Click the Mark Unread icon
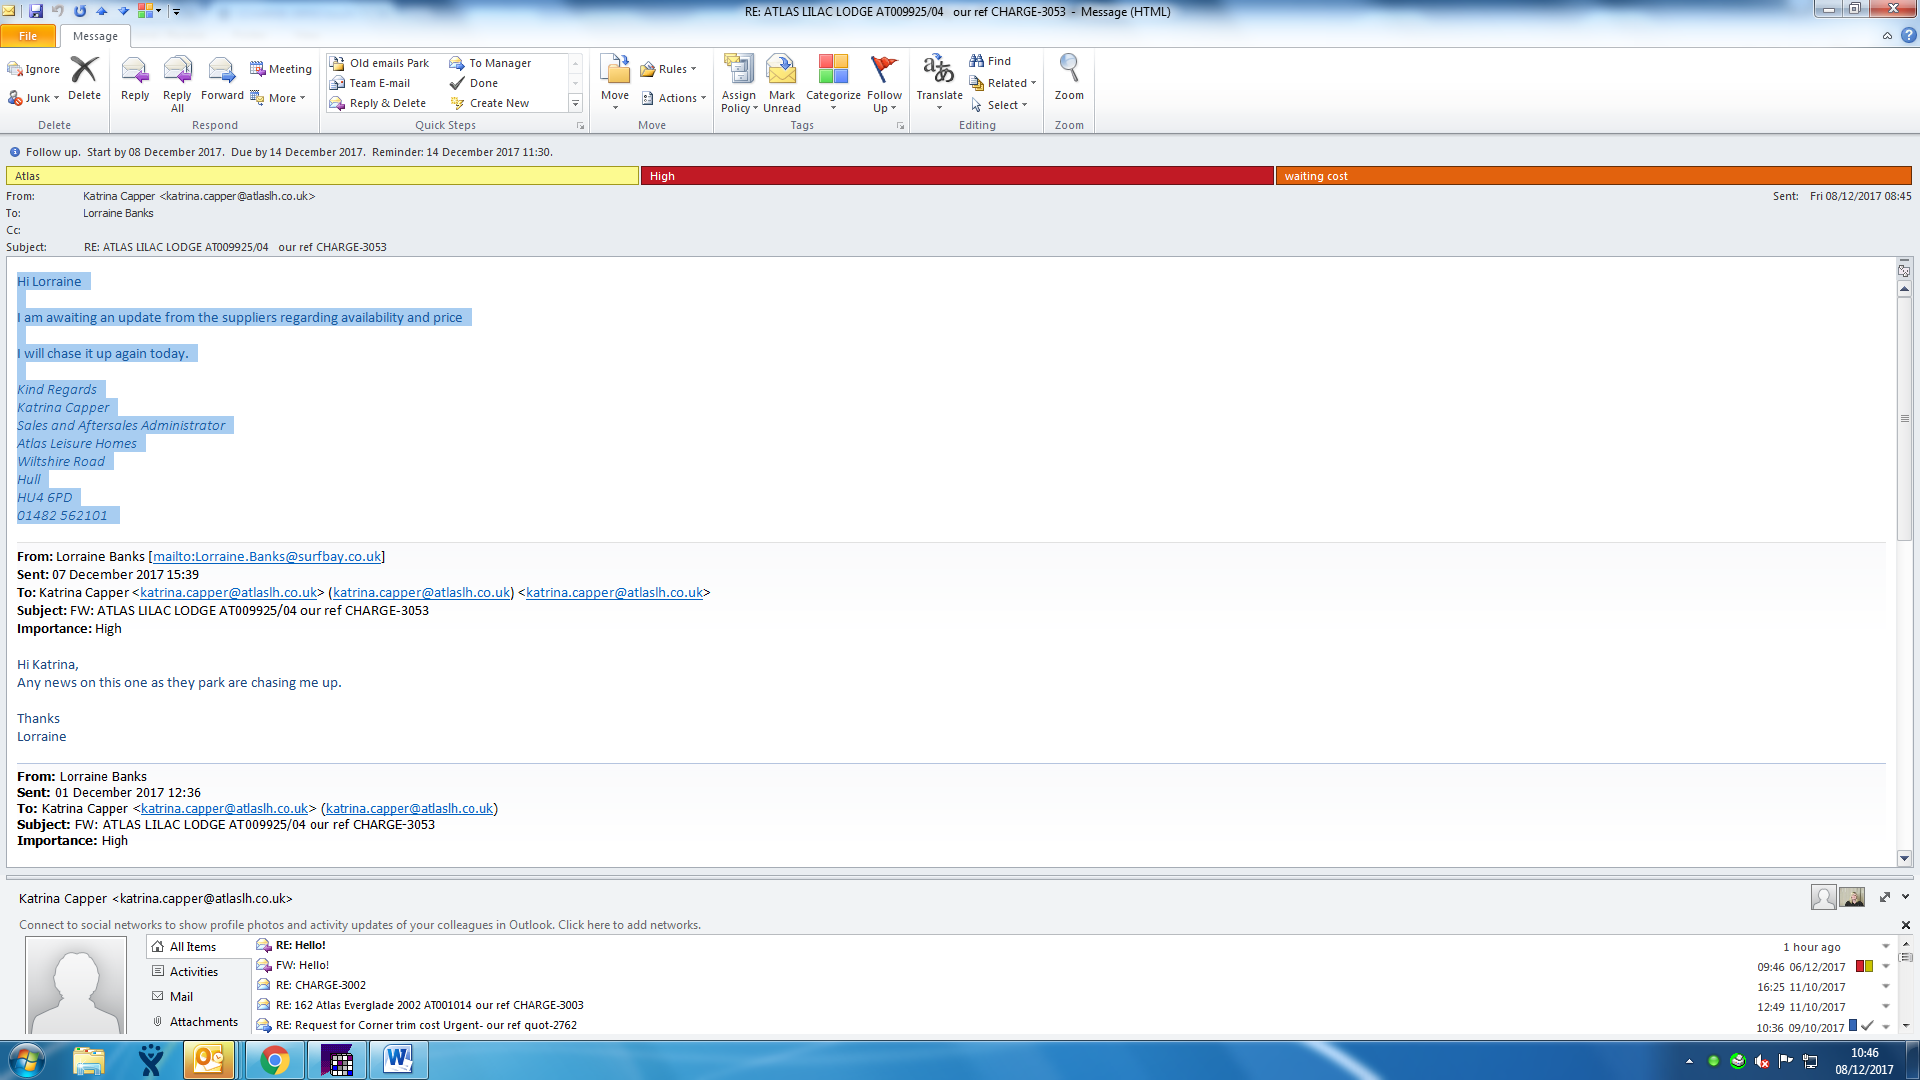This screenshot has height=1080, width=1920. click(x=781, y=72)
